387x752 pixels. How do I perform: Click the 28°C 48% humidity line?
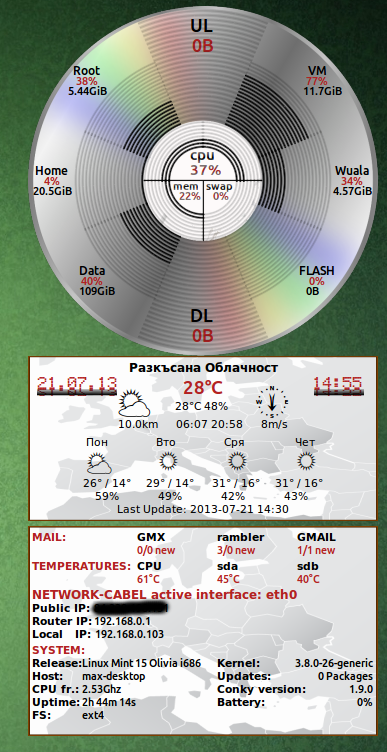click(201, 406)
